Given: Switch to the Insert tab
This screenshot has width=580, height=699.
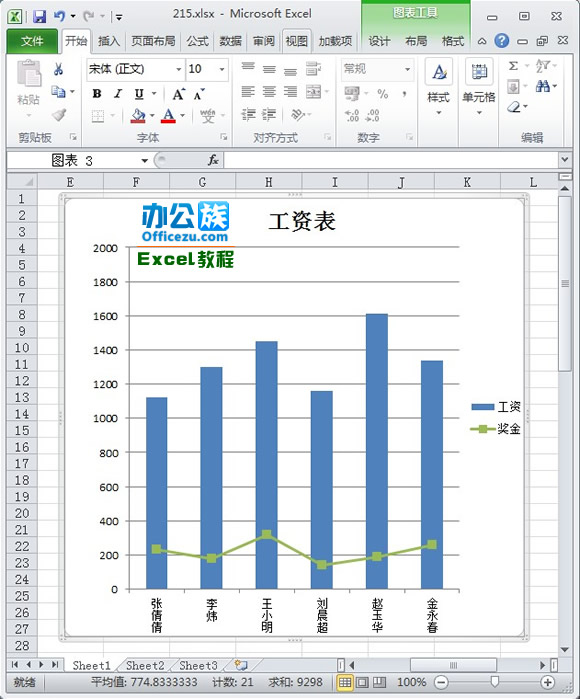Looking at the screenshot, I should [x=108, y=41].
